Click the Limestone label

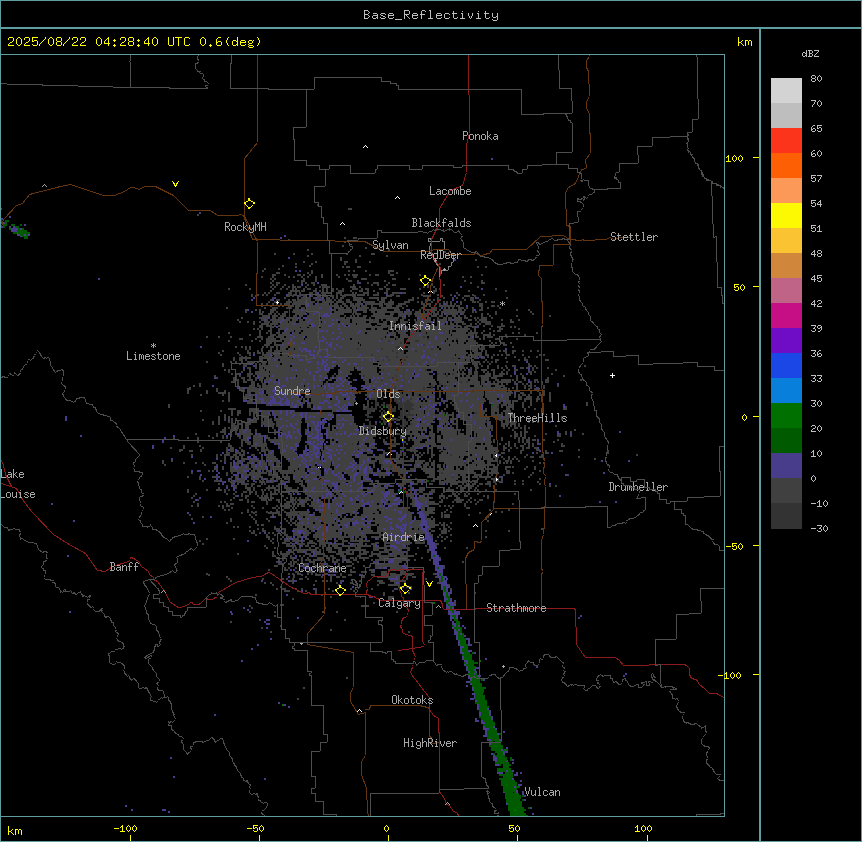click(153, 356)
